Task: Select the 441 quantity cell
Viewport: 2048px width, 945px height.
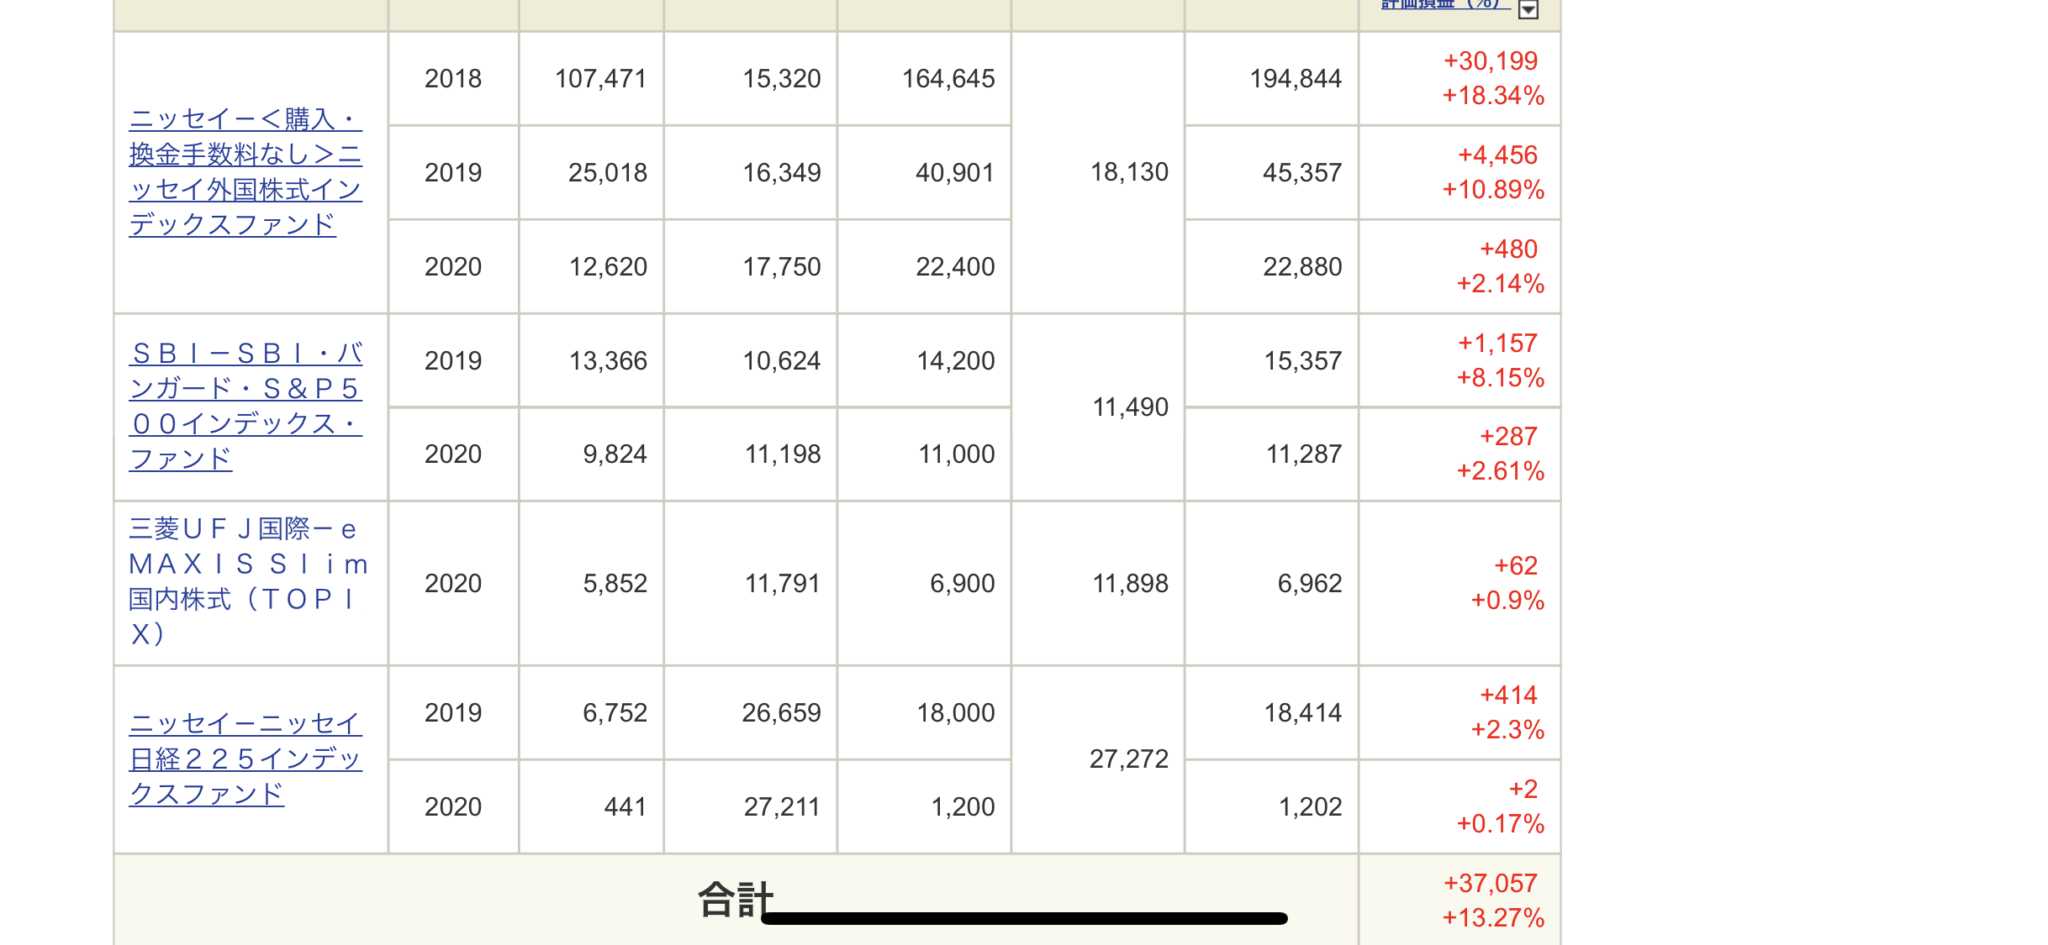Action: click(x=625, y=807)
